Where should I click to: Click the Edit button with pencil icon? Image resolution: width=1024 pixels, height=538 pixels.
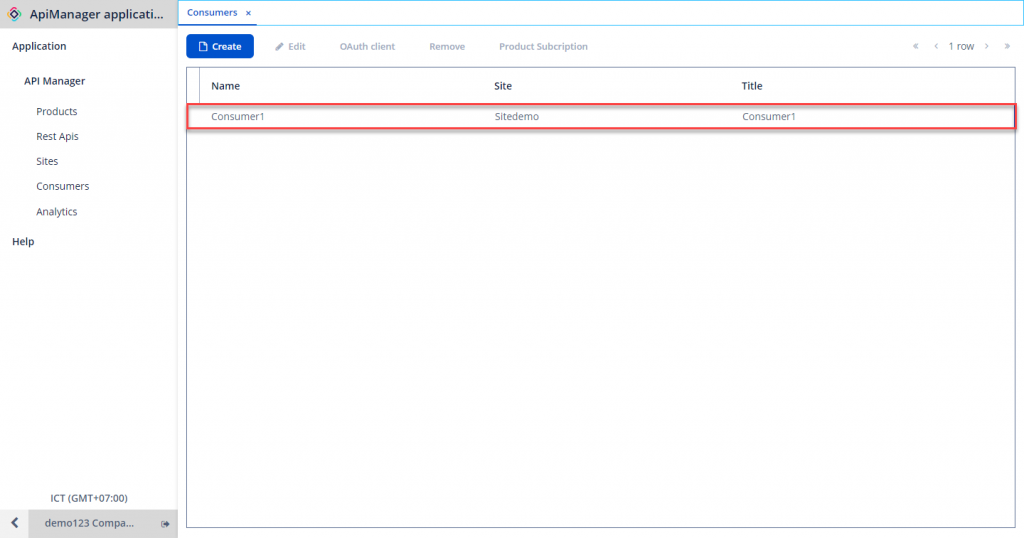click(290, 46)
